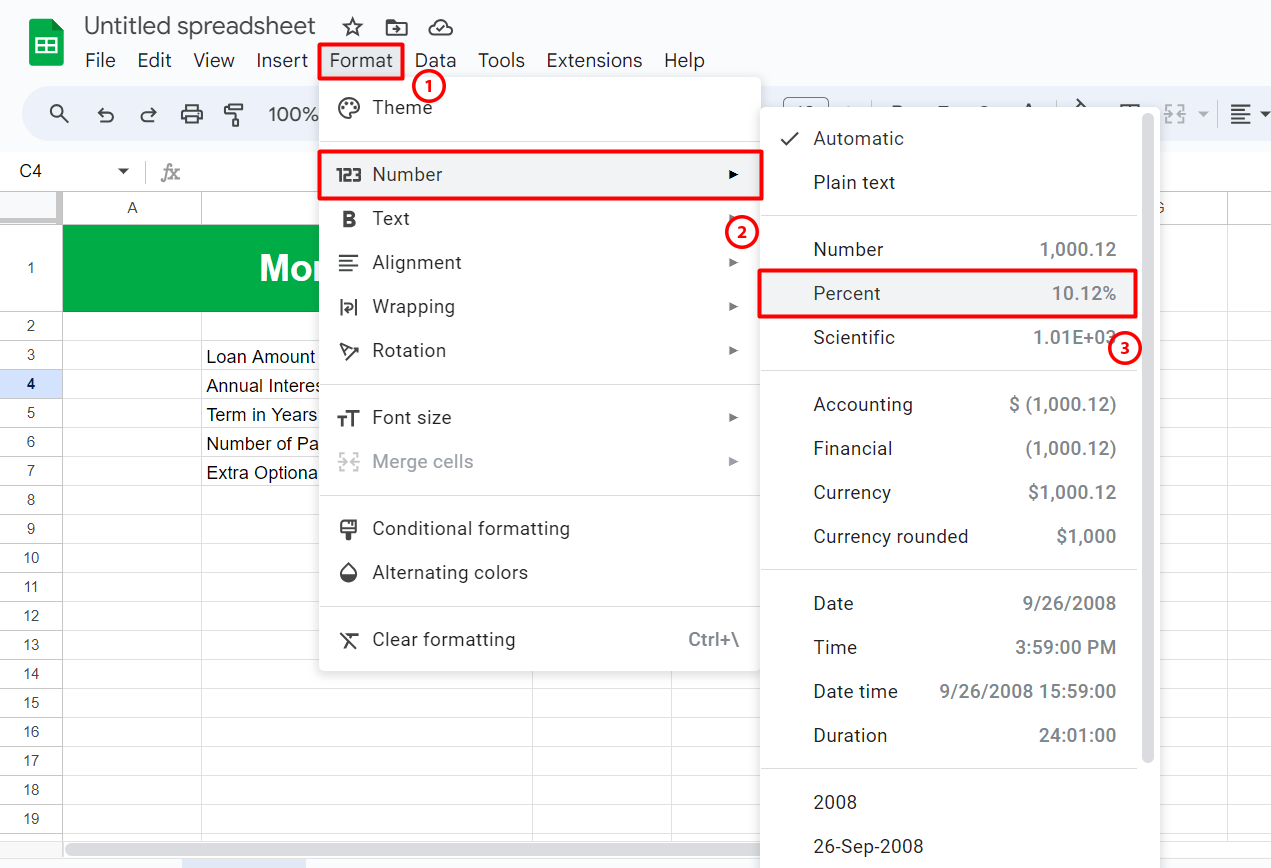Open Conditional formatting

click(539, 529)
